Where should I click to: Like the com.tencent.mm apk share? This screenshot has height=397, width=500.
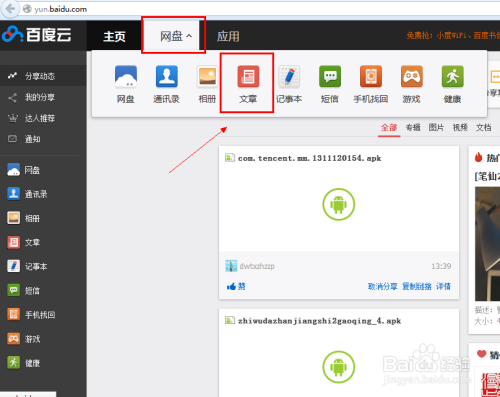[x=236, y=286]
